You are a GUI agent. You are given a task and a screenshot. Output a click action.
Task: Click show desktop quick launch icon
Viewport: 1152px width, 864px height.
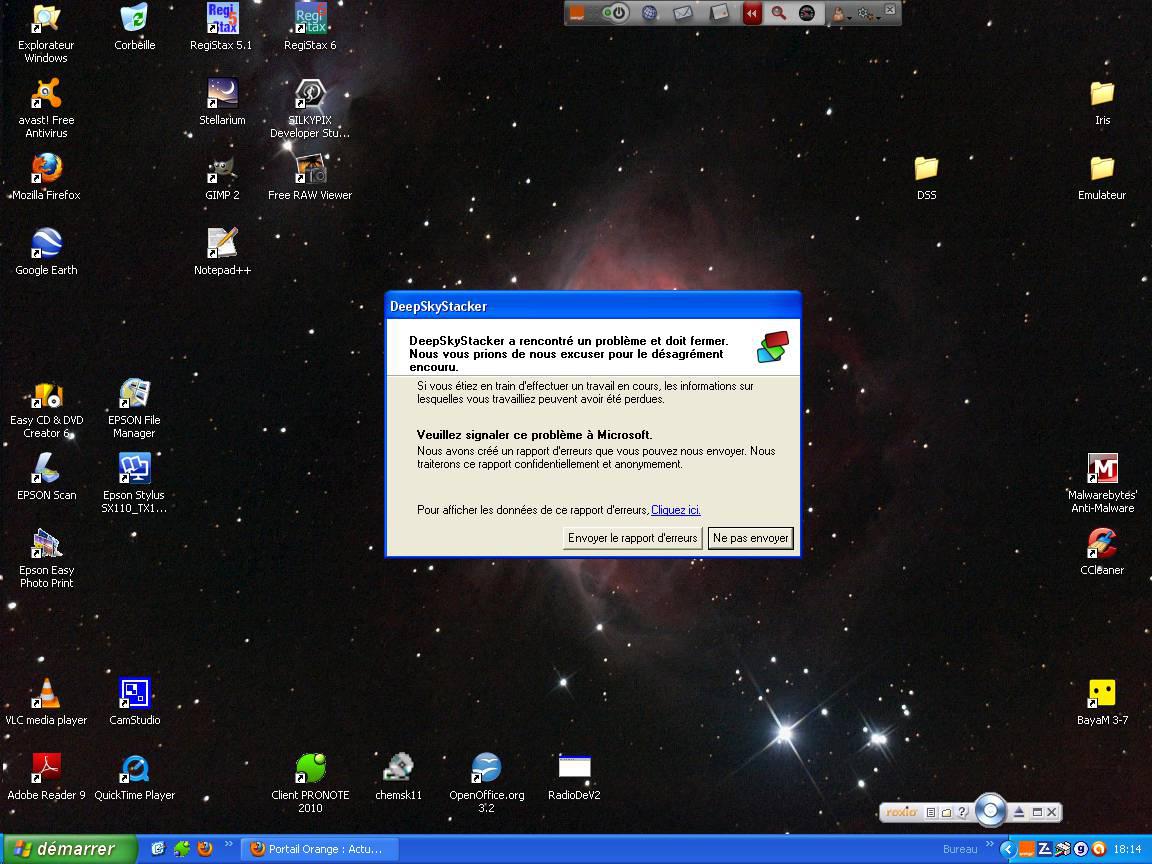159,849
